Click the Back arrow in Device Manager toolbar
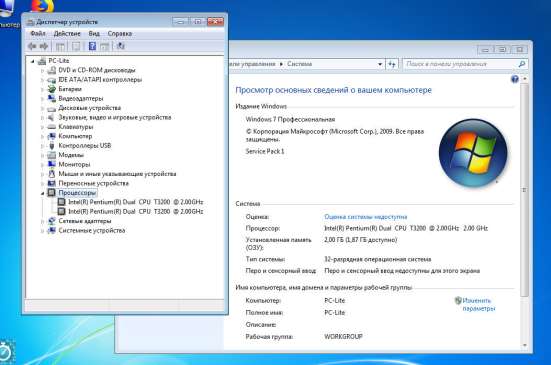The width and height of the screenshot is (551, 365). pos(32,46)
